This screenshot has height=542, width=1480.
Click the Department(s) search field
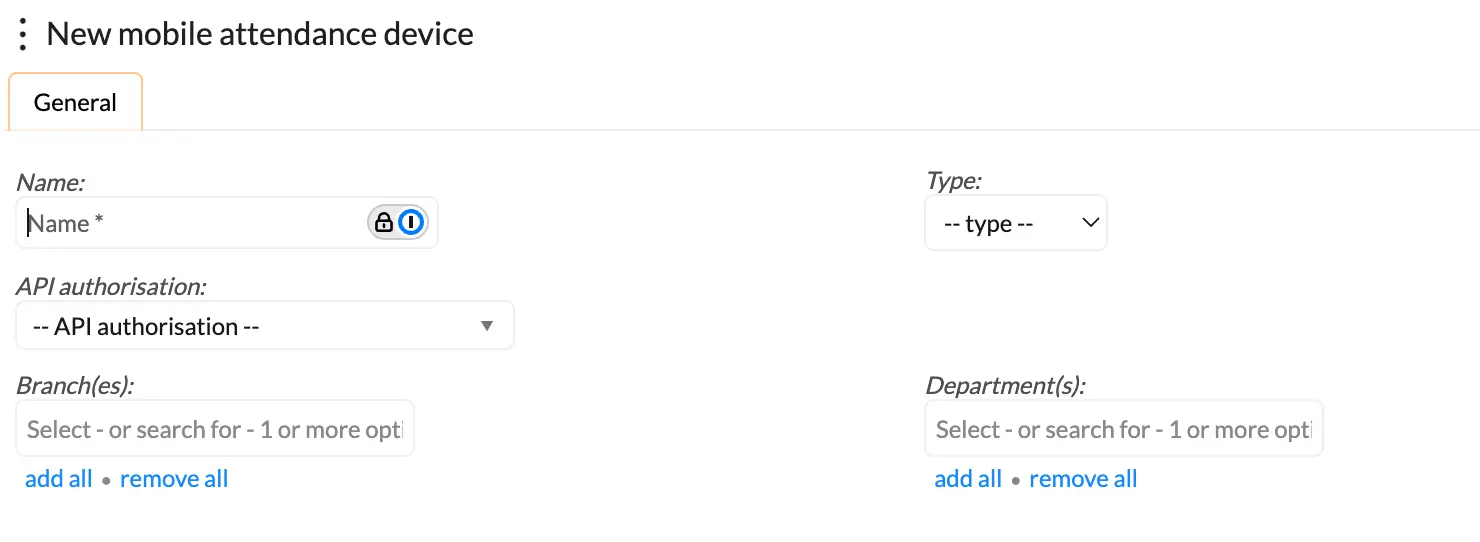tap(1123, 429)
